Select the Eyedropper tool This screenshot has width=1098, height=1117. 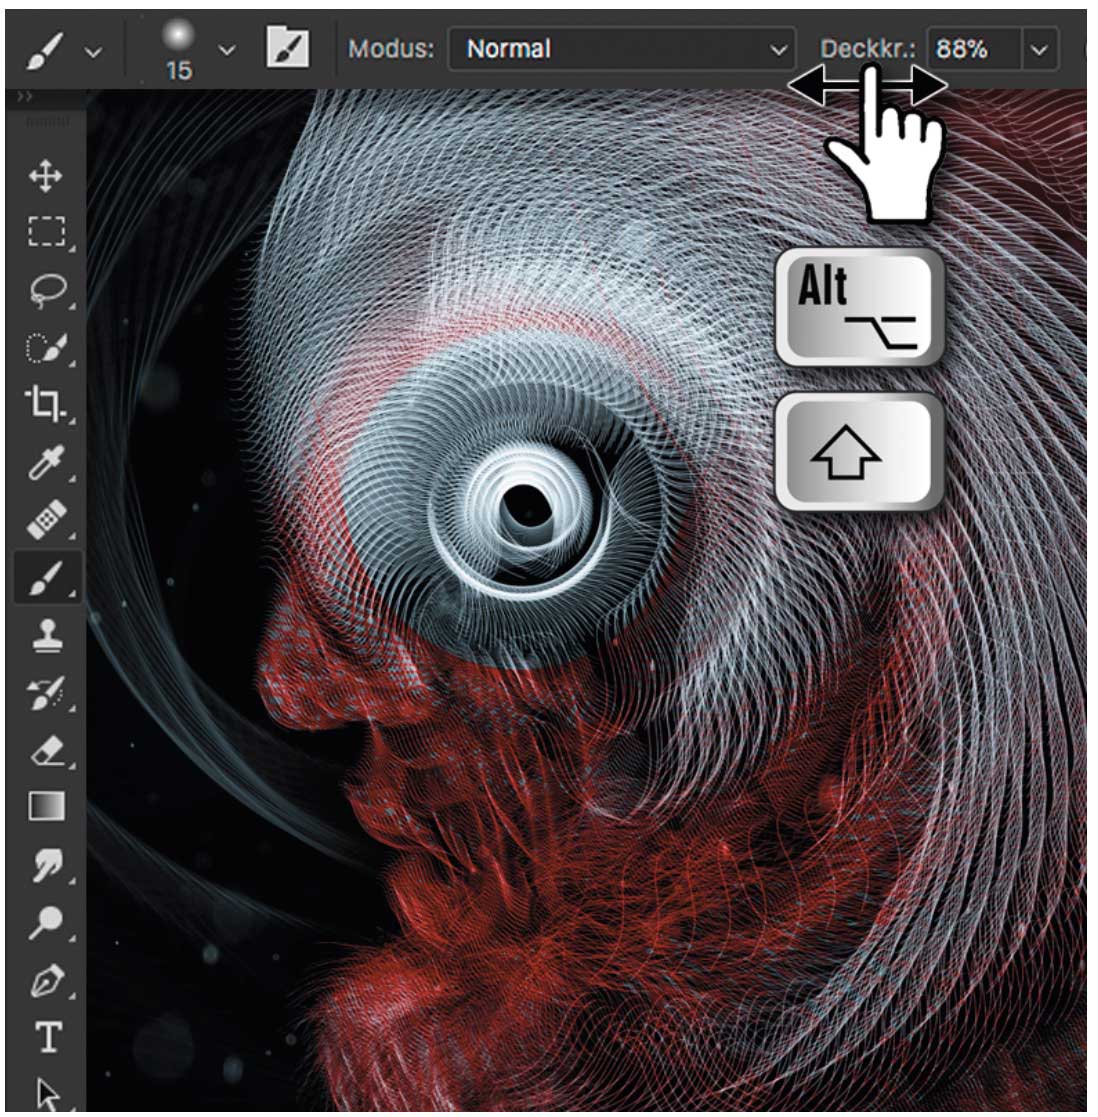click(x=47, y=462)
